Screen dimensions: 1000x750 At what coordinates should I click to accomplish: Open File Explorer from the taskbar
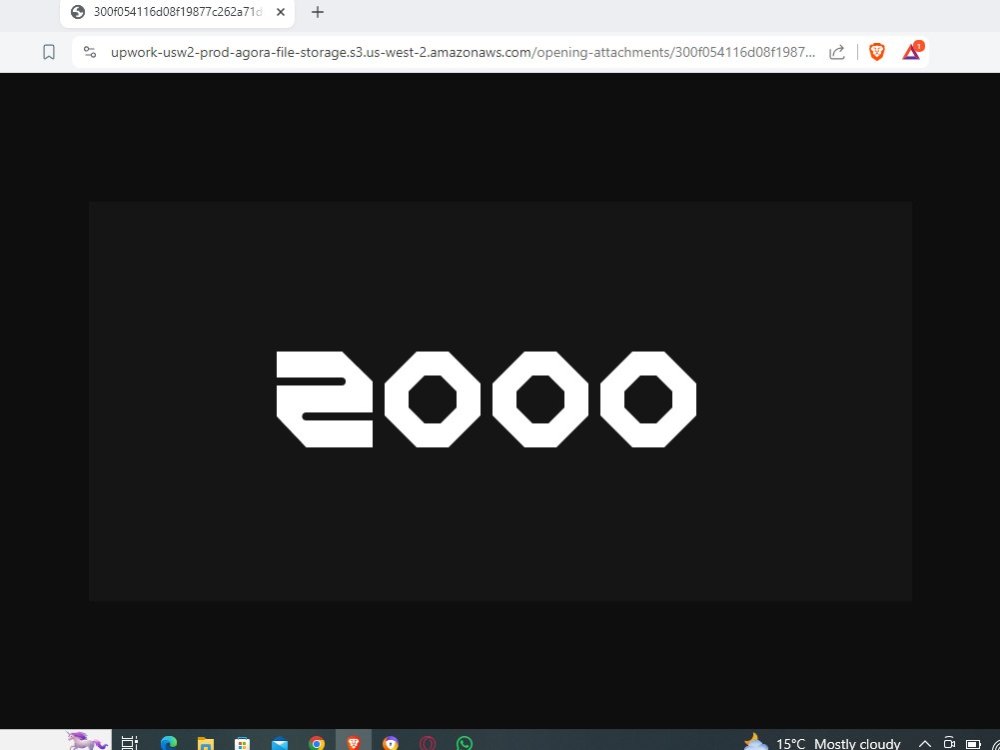click(x=205, y=744)
